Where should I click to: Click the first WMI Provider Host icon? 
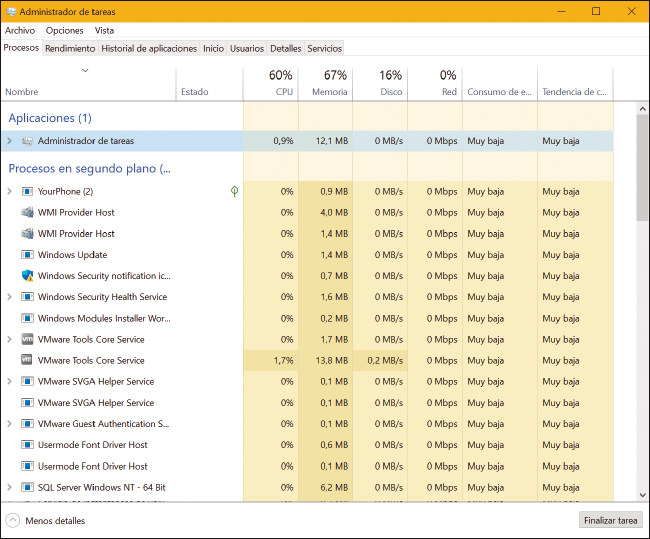click(27, 212)
